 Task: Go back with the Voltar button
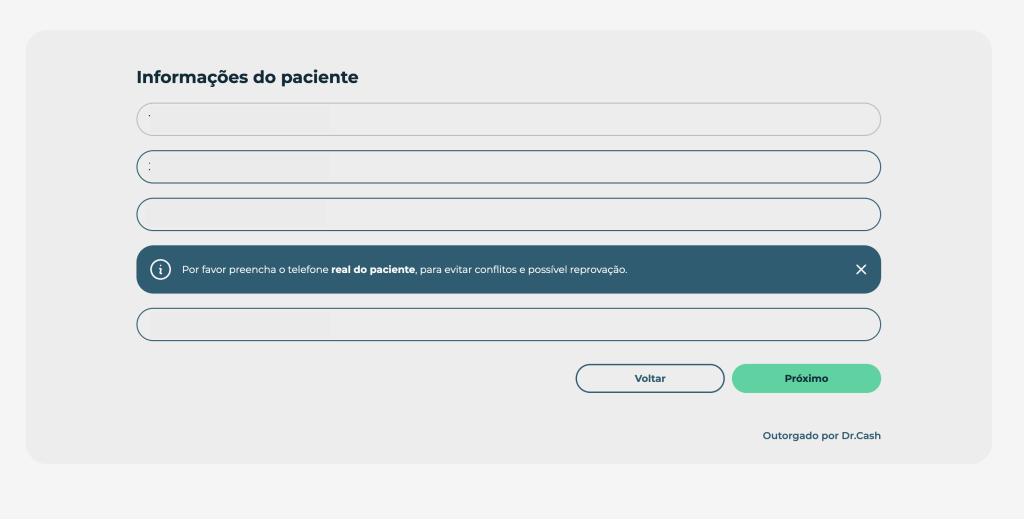[650, 379]
